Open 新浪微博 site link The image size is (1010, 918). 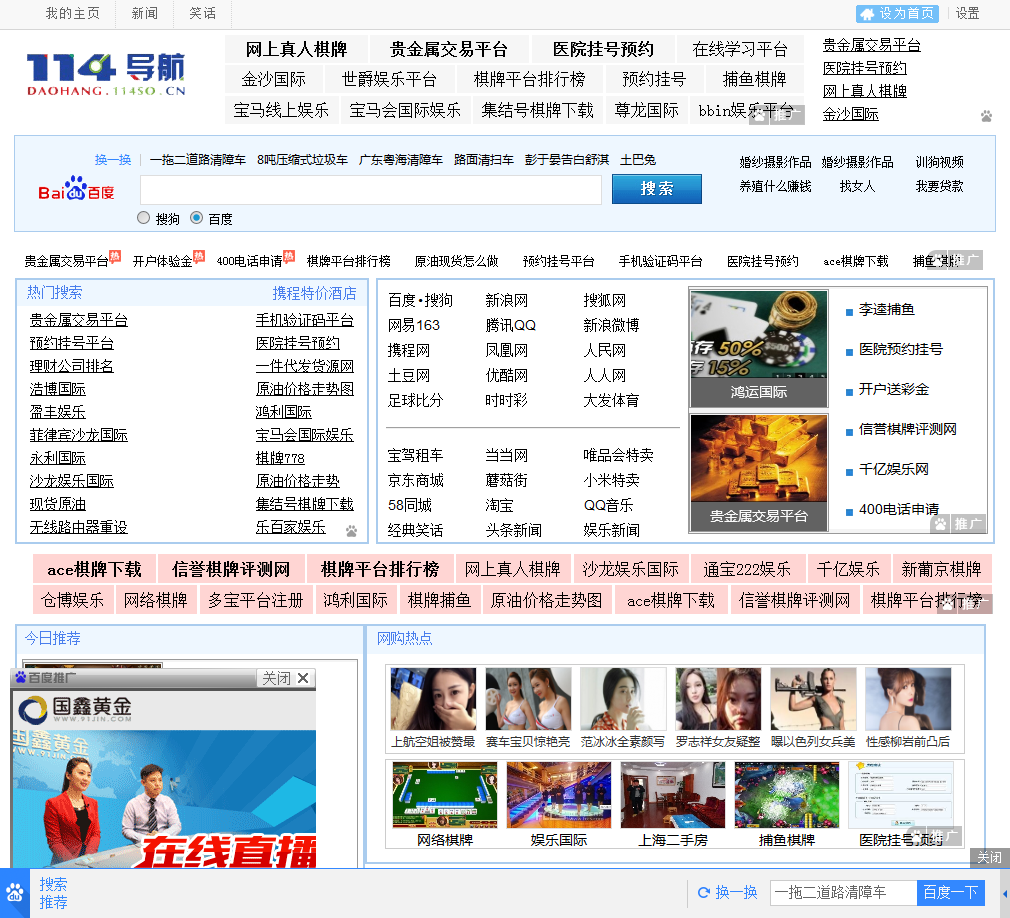[x=611, y=325]
